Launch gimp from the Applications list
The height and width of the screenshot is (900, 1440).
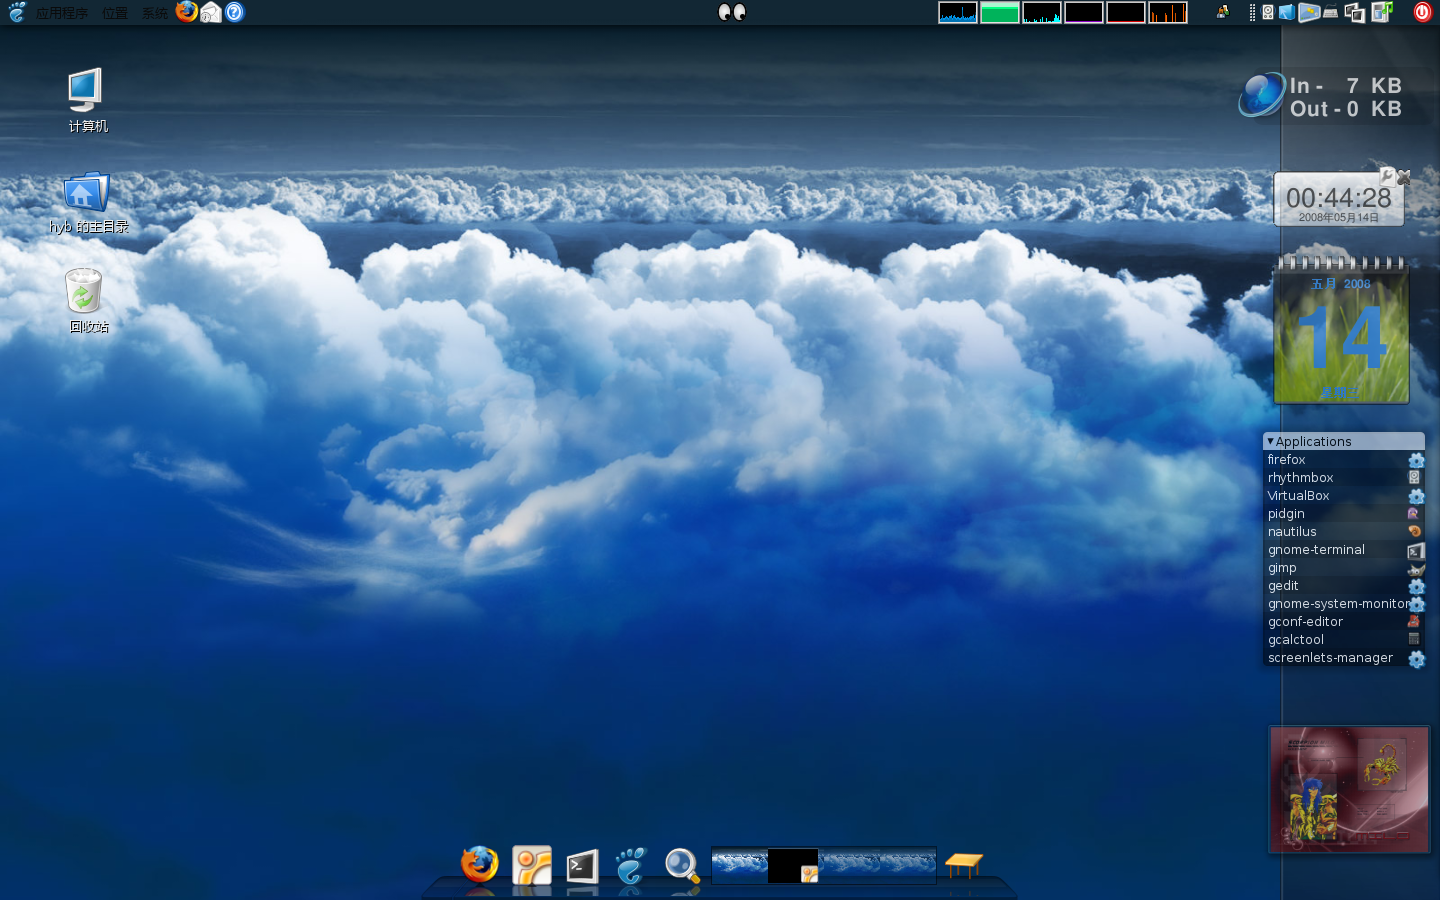click(x=1345, y=568)
